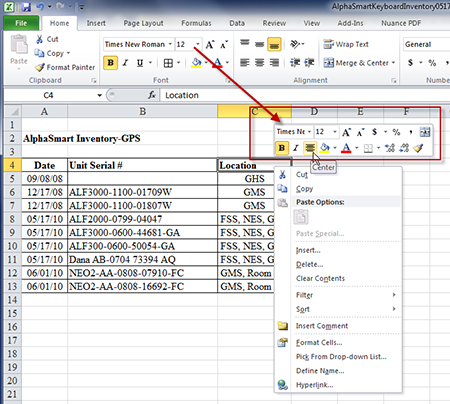Choose Hyperlink... from the context menu

pos(314,385)
